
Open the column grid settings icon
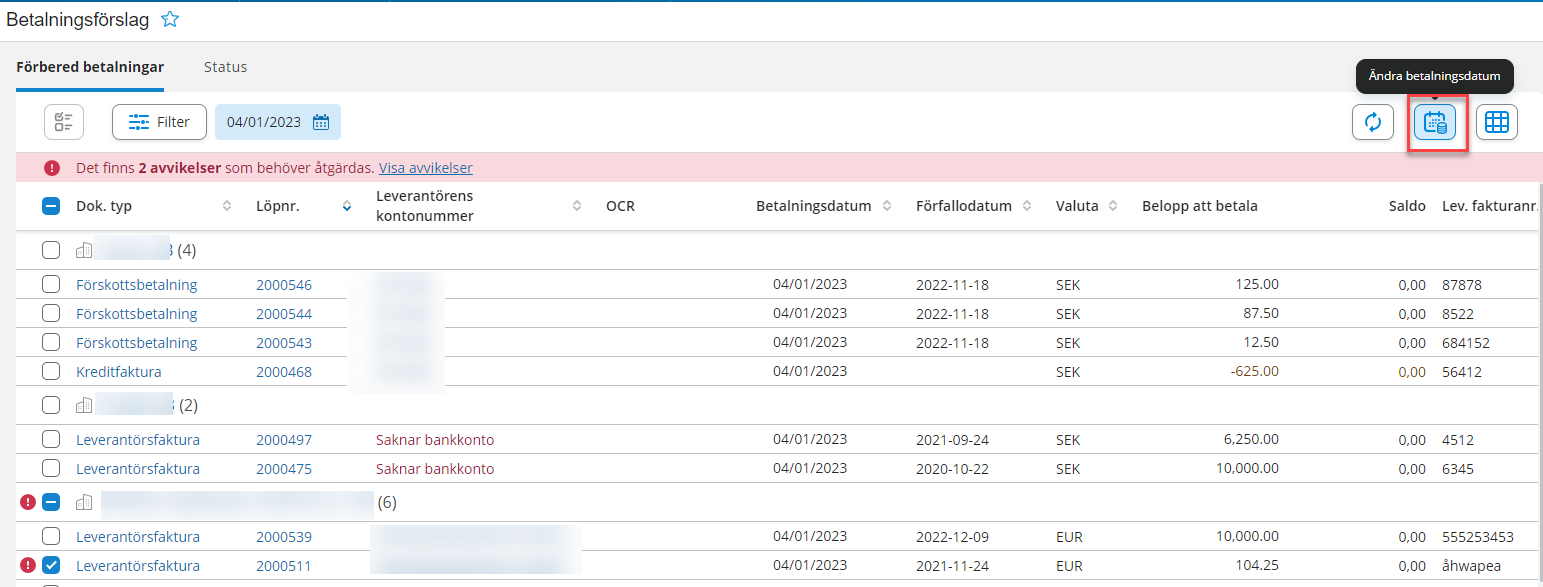[x=1496, y=122]
